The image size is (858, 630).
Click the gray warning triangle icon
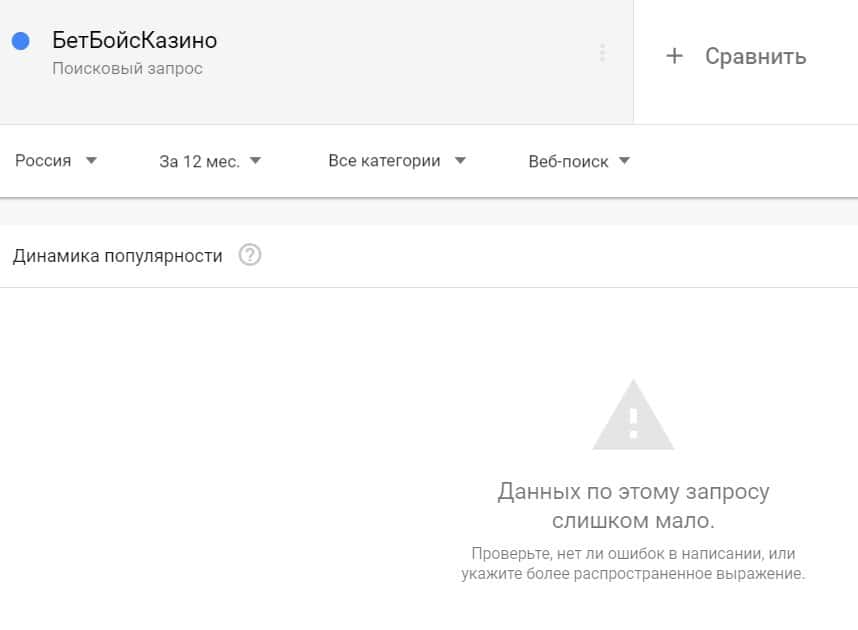[x=633, y=415]
